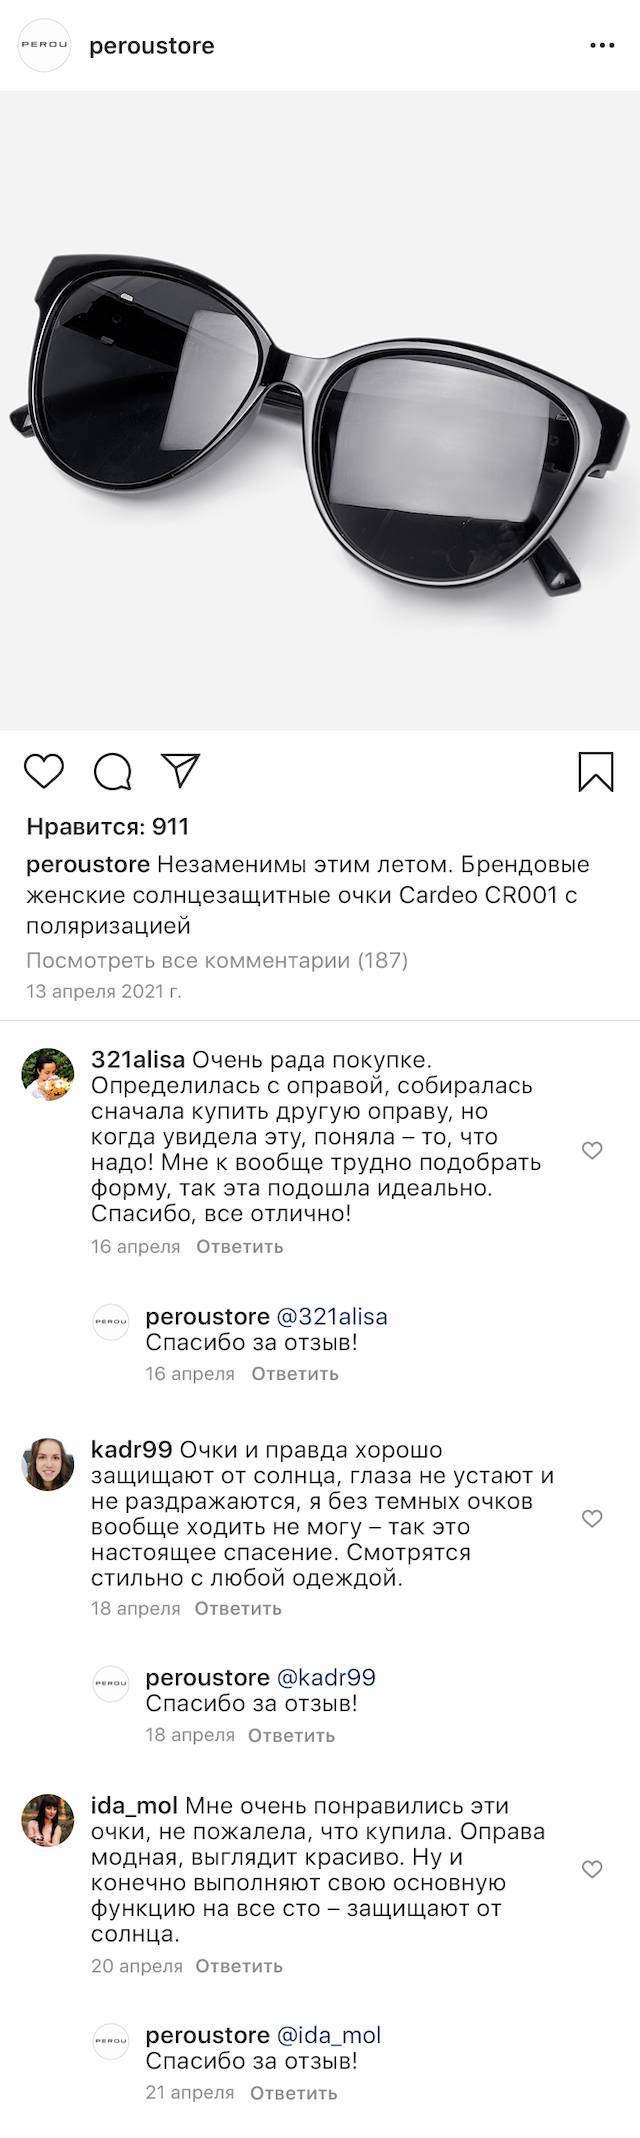Reply to 321alisa's comment
Viewport: 640px width, 2138px height.
pos(240,1247)
